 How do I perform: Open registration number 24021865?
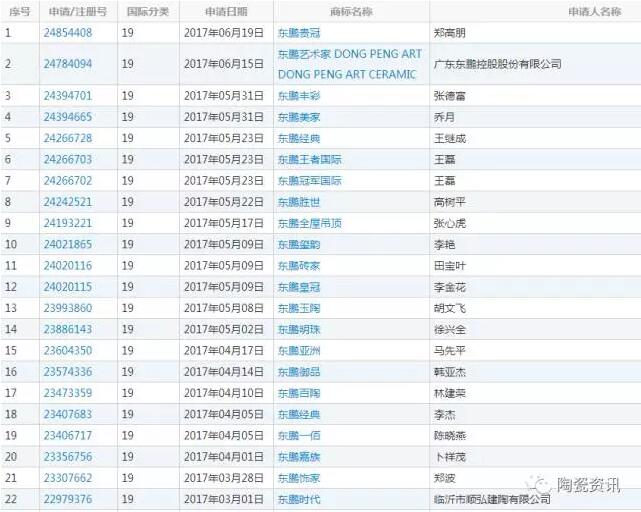click(68, 245)
